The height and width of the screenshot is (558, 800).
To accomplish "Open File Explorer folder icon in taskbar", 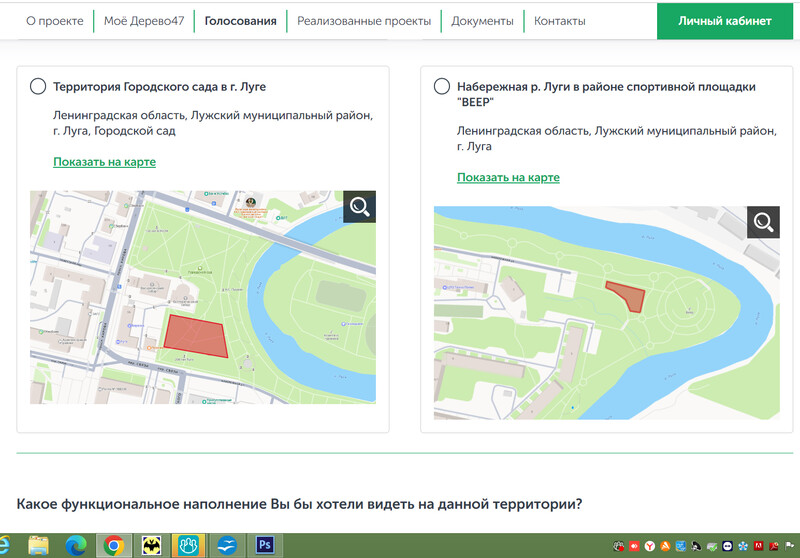I will click(x=39, y=545).
